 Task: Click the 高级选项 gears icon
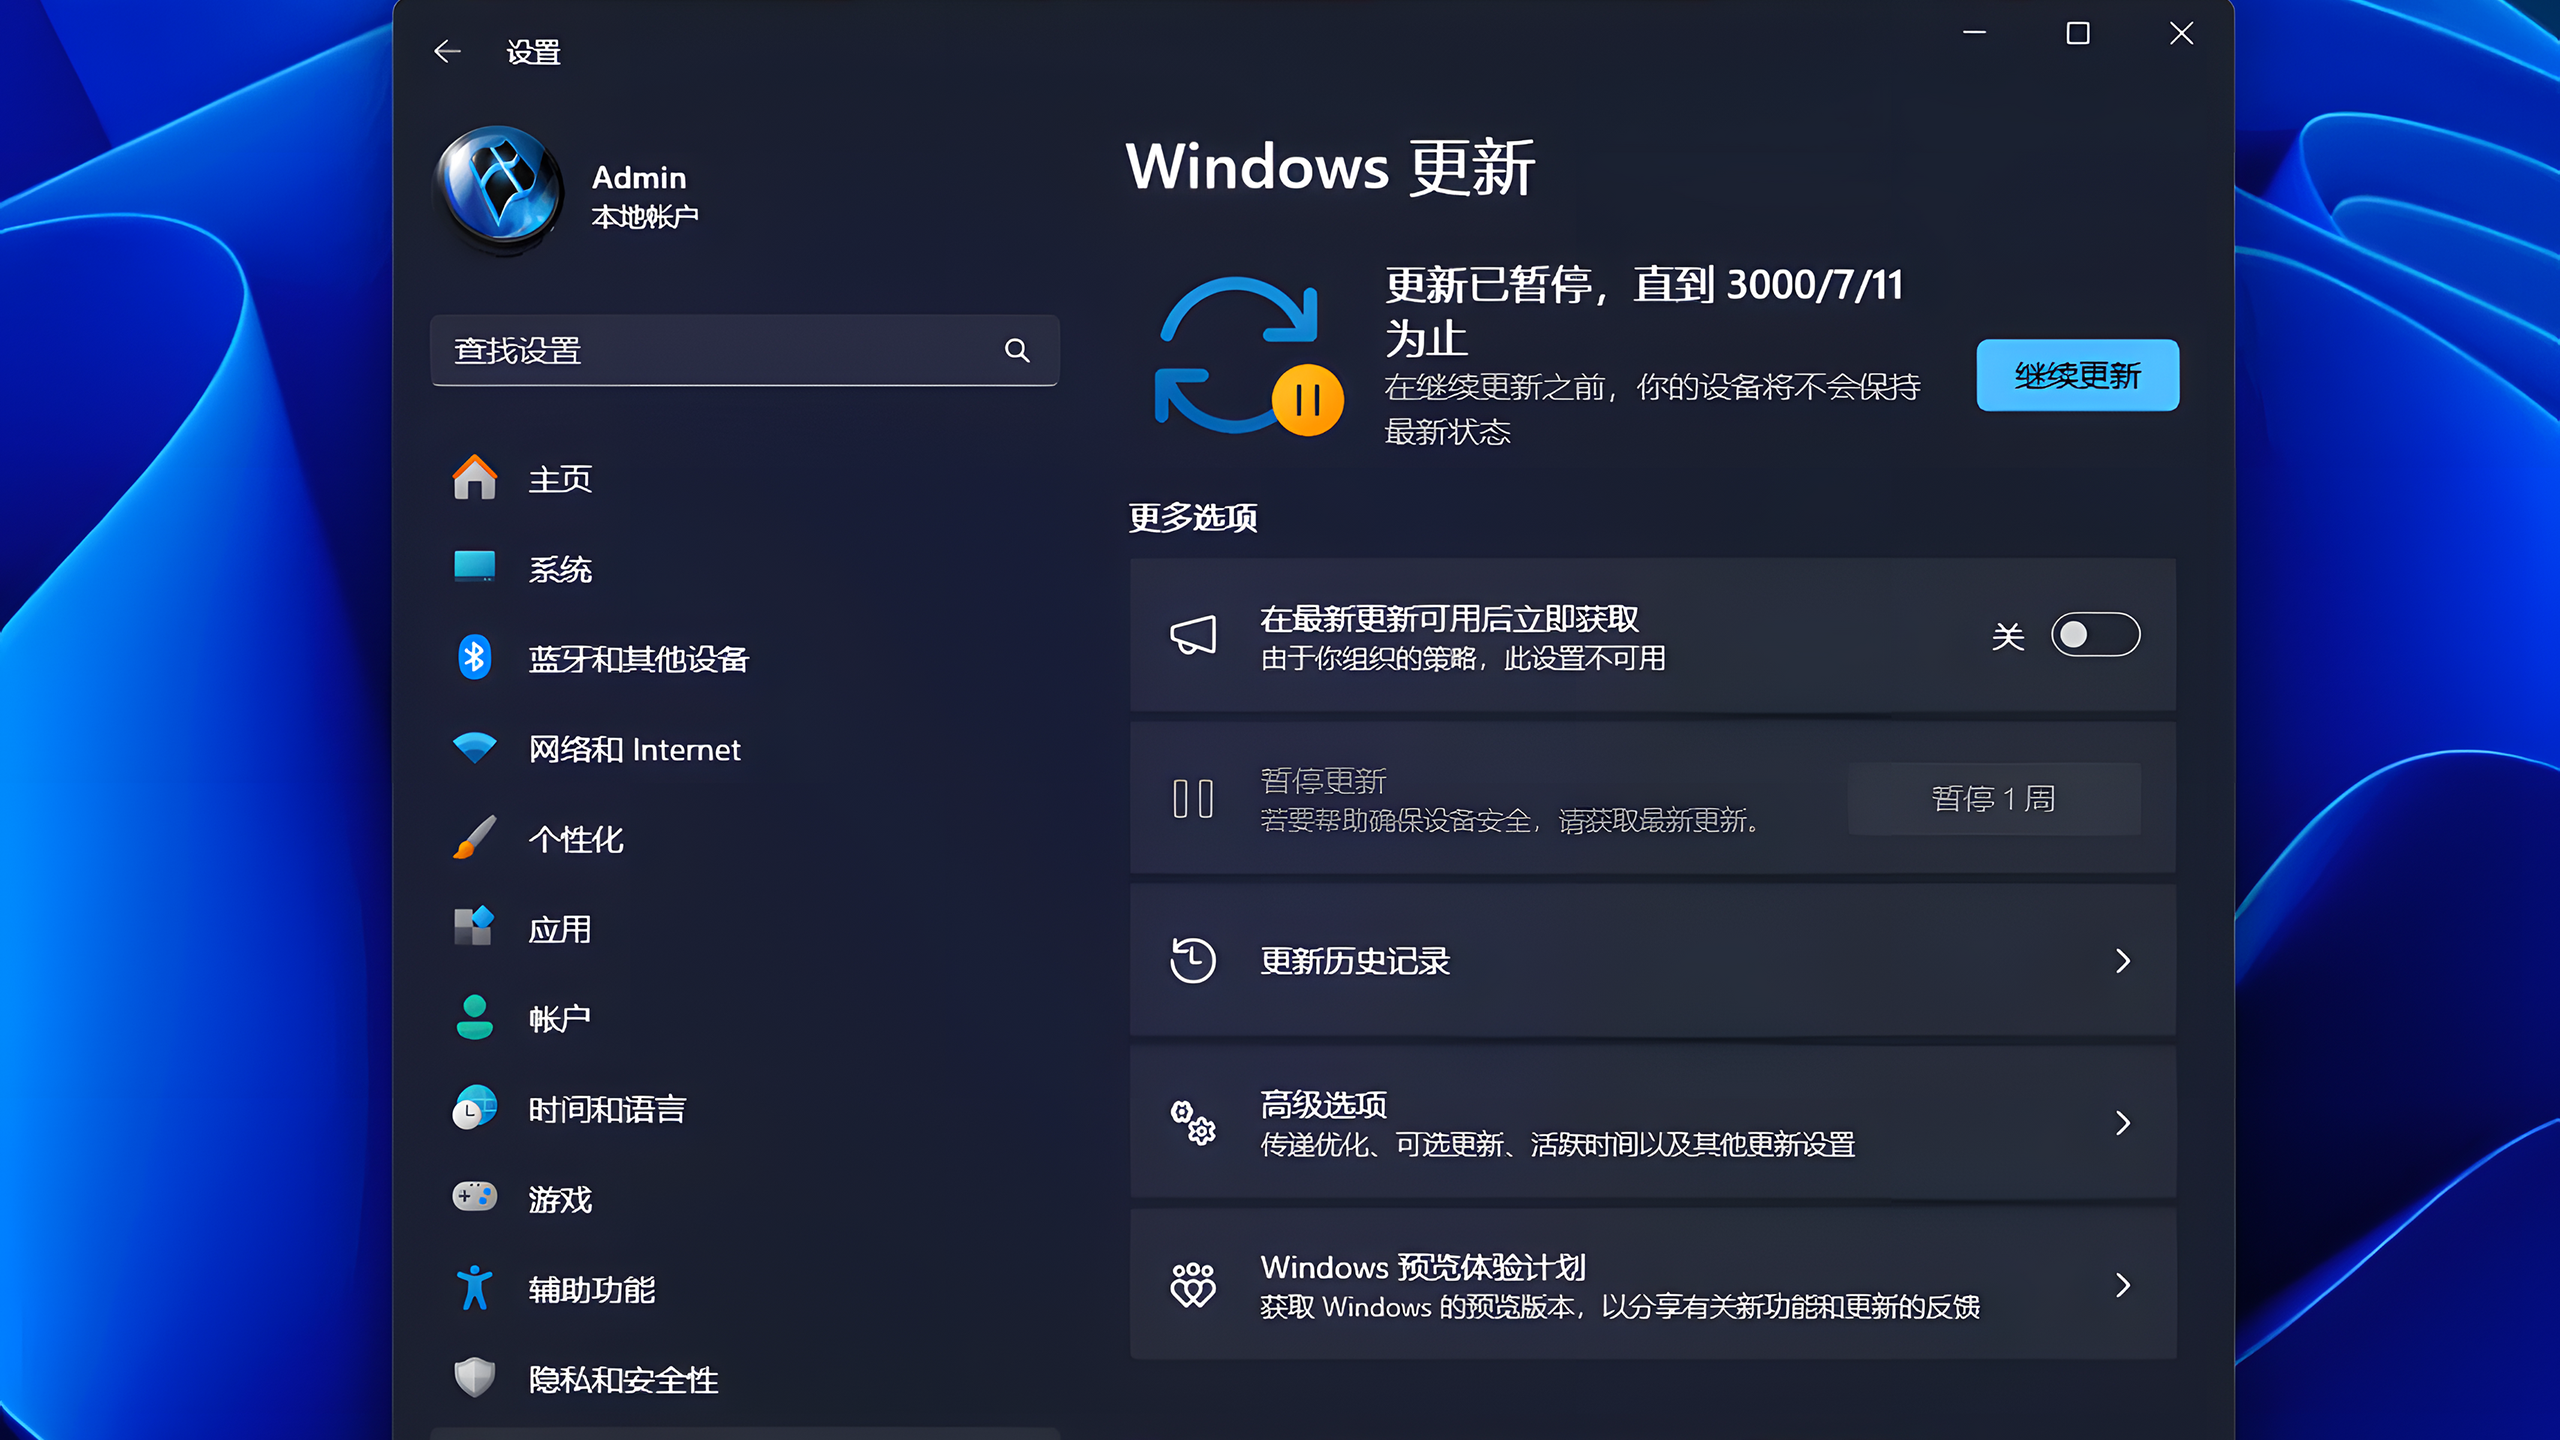pyautogui.click(x=1193, y=1122)
